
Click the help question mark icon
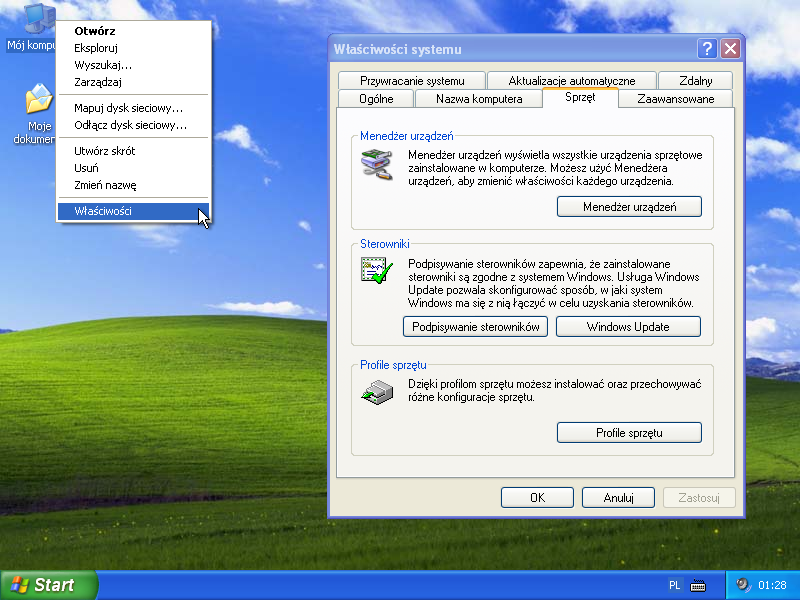706,48
